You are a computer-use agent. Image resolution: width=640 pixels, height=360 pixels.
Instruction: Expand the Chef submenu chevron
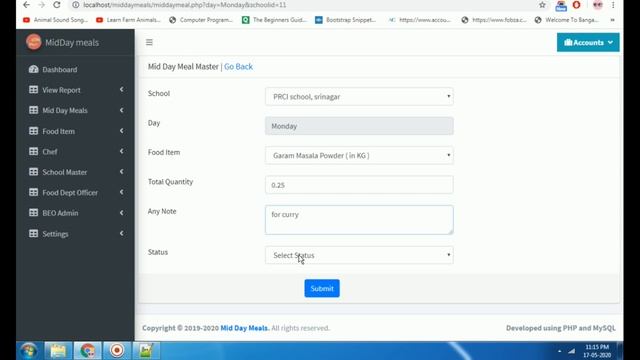(122, 151)
